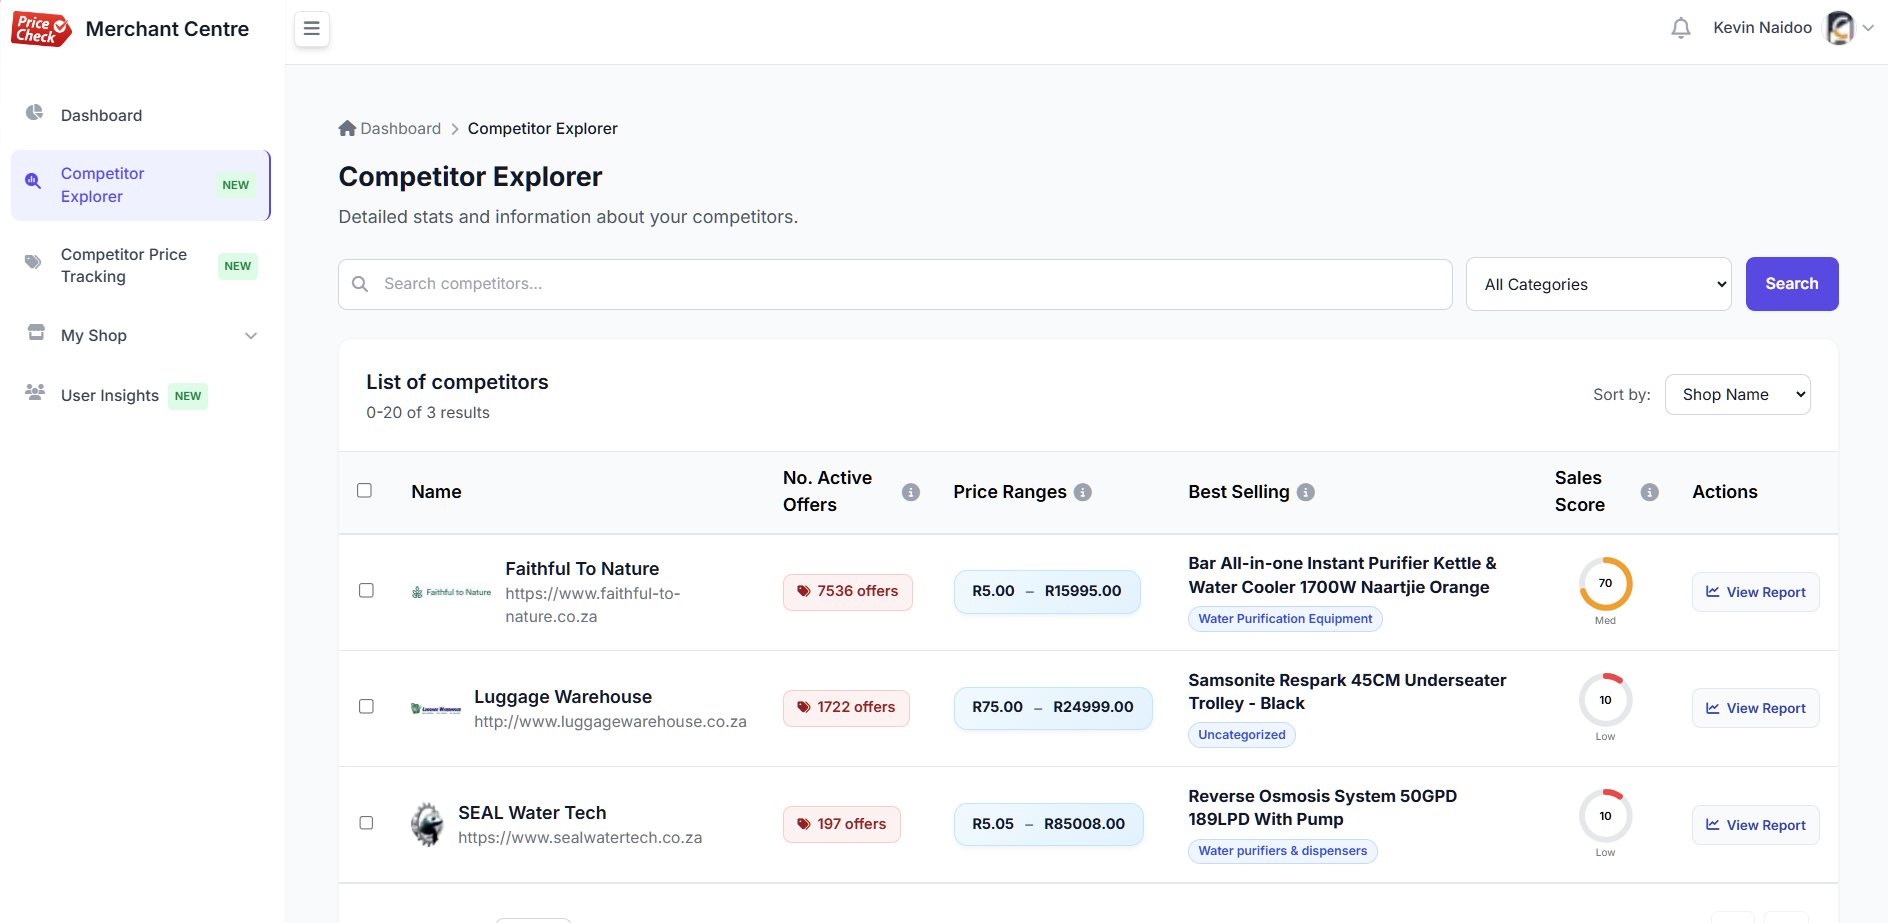The width and height of the screenshot is (1888, 923).
Task: Focus the Search competitors input field
Action: pos(895,284)
